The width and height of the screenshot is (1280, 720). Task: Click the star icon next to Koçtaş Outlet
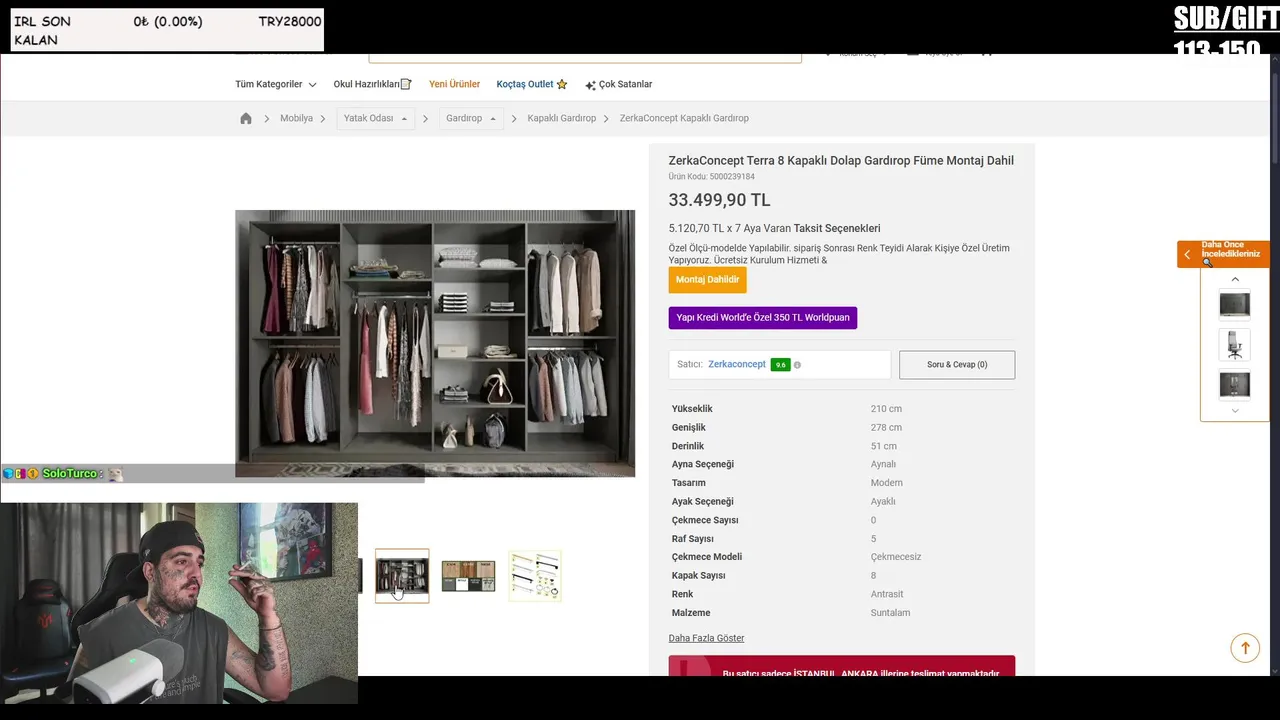(562, 84)
